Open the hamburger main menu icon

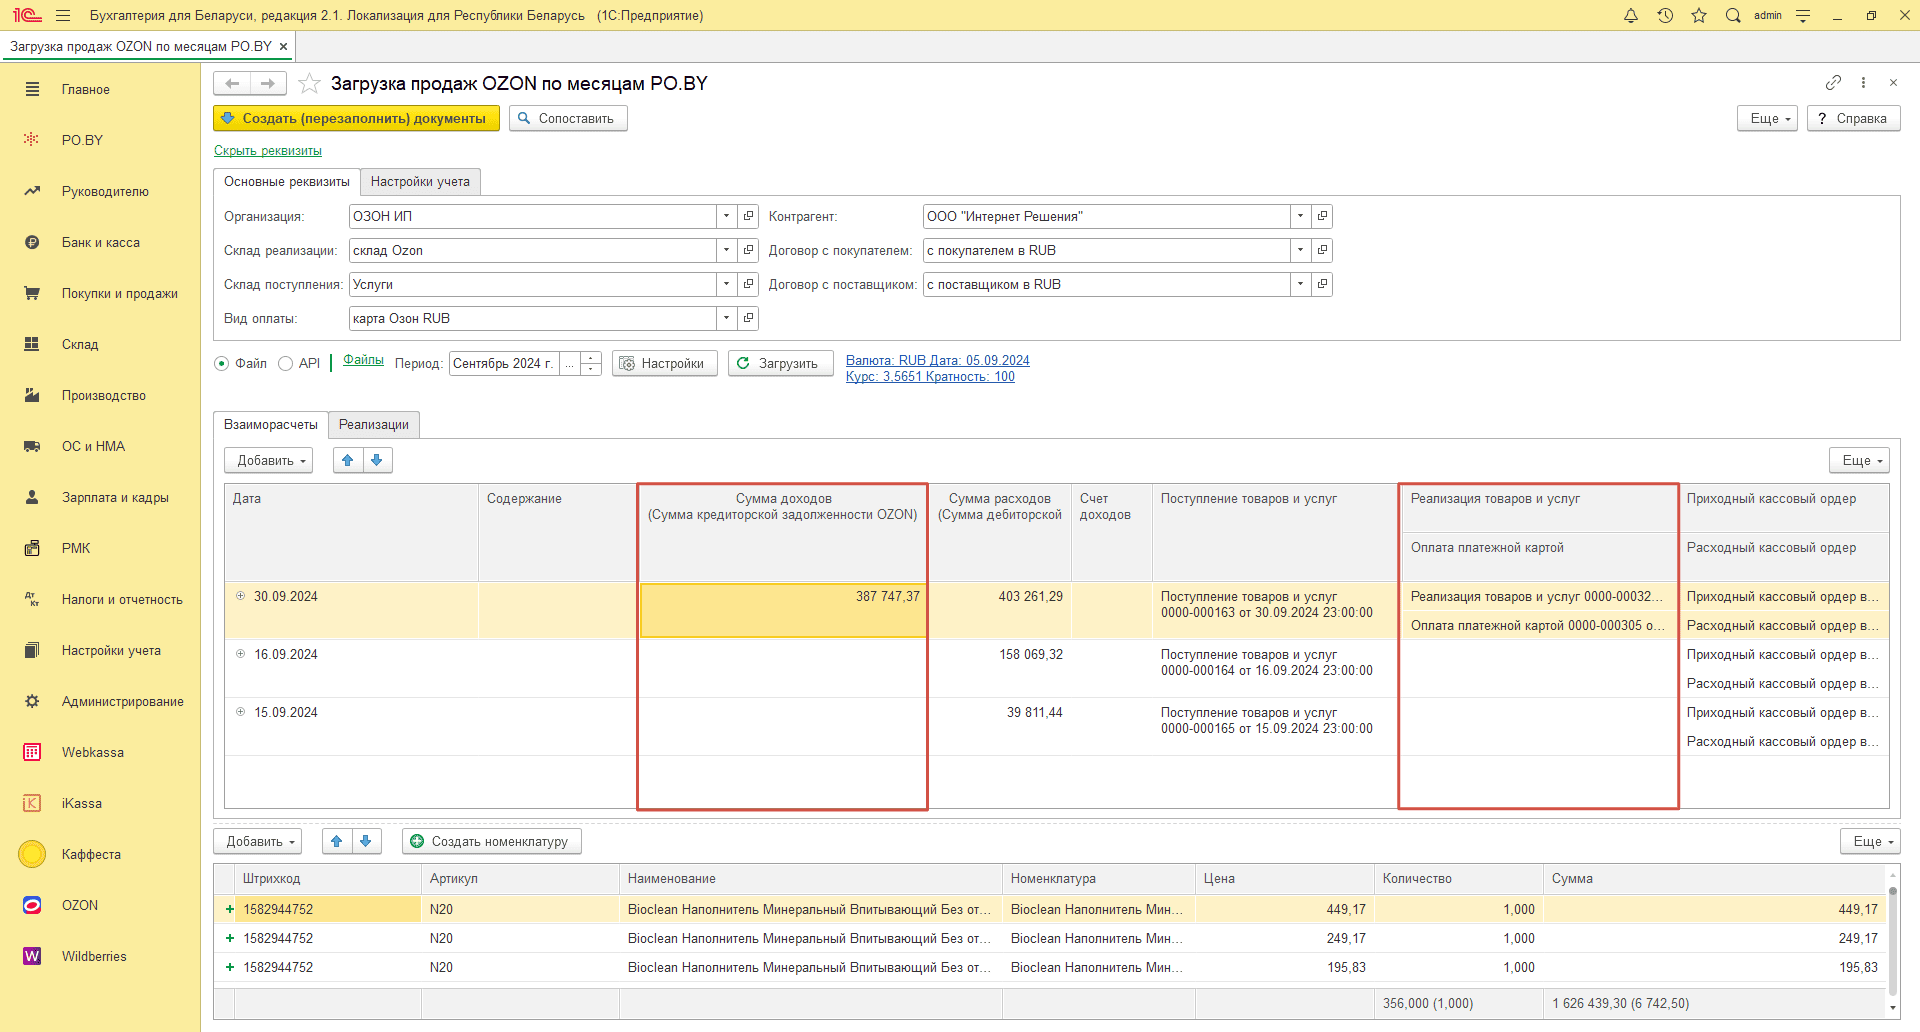click(63, 15)
